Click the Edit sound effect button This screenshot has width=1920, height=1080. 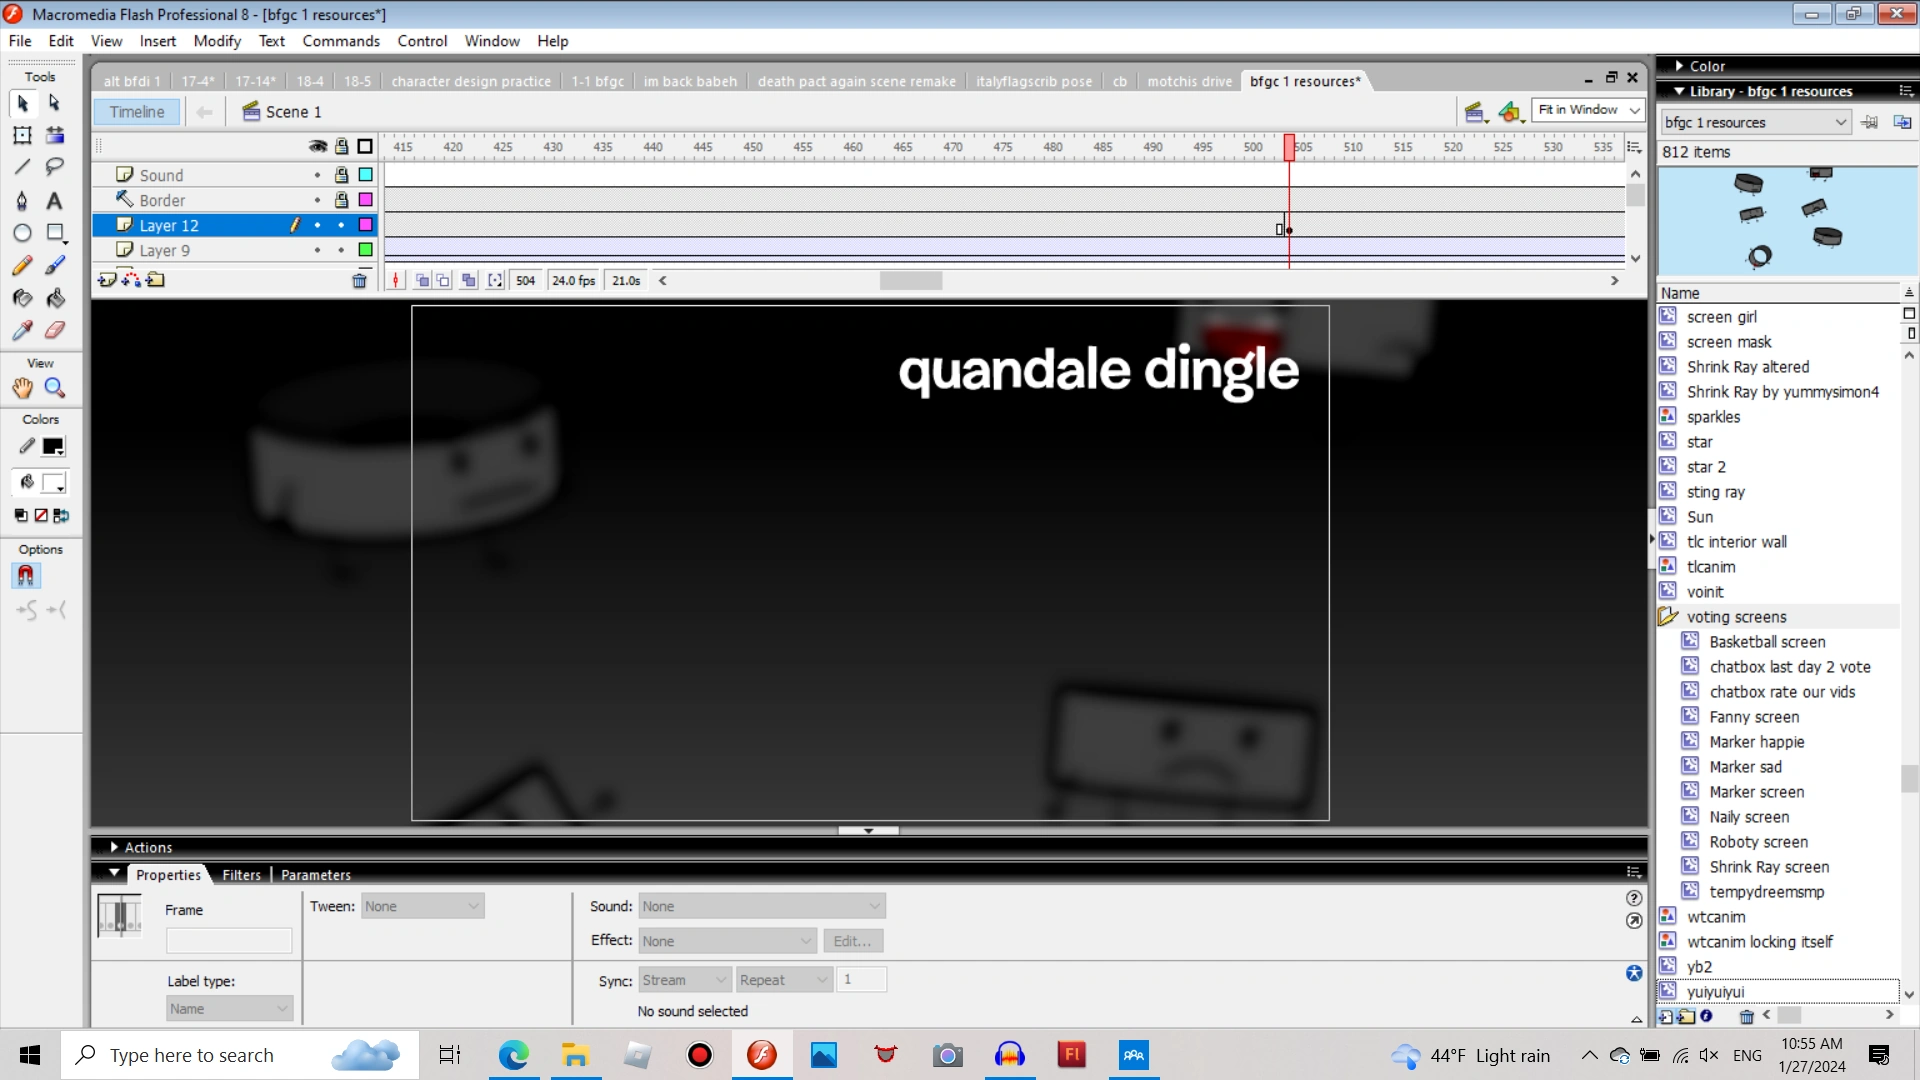[x=852, y=940]
